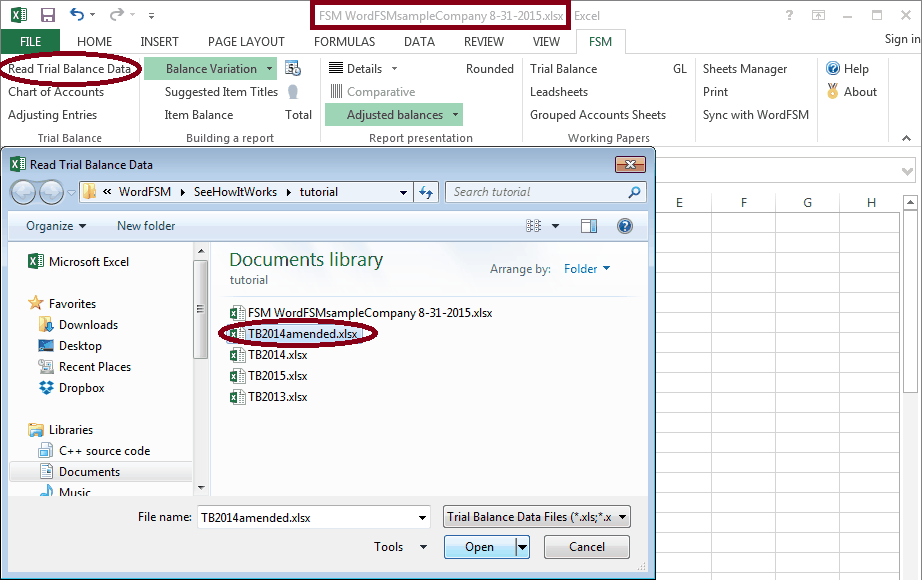Click Sign in link
This screenshot has height=580, width=922.
point(902,39)
